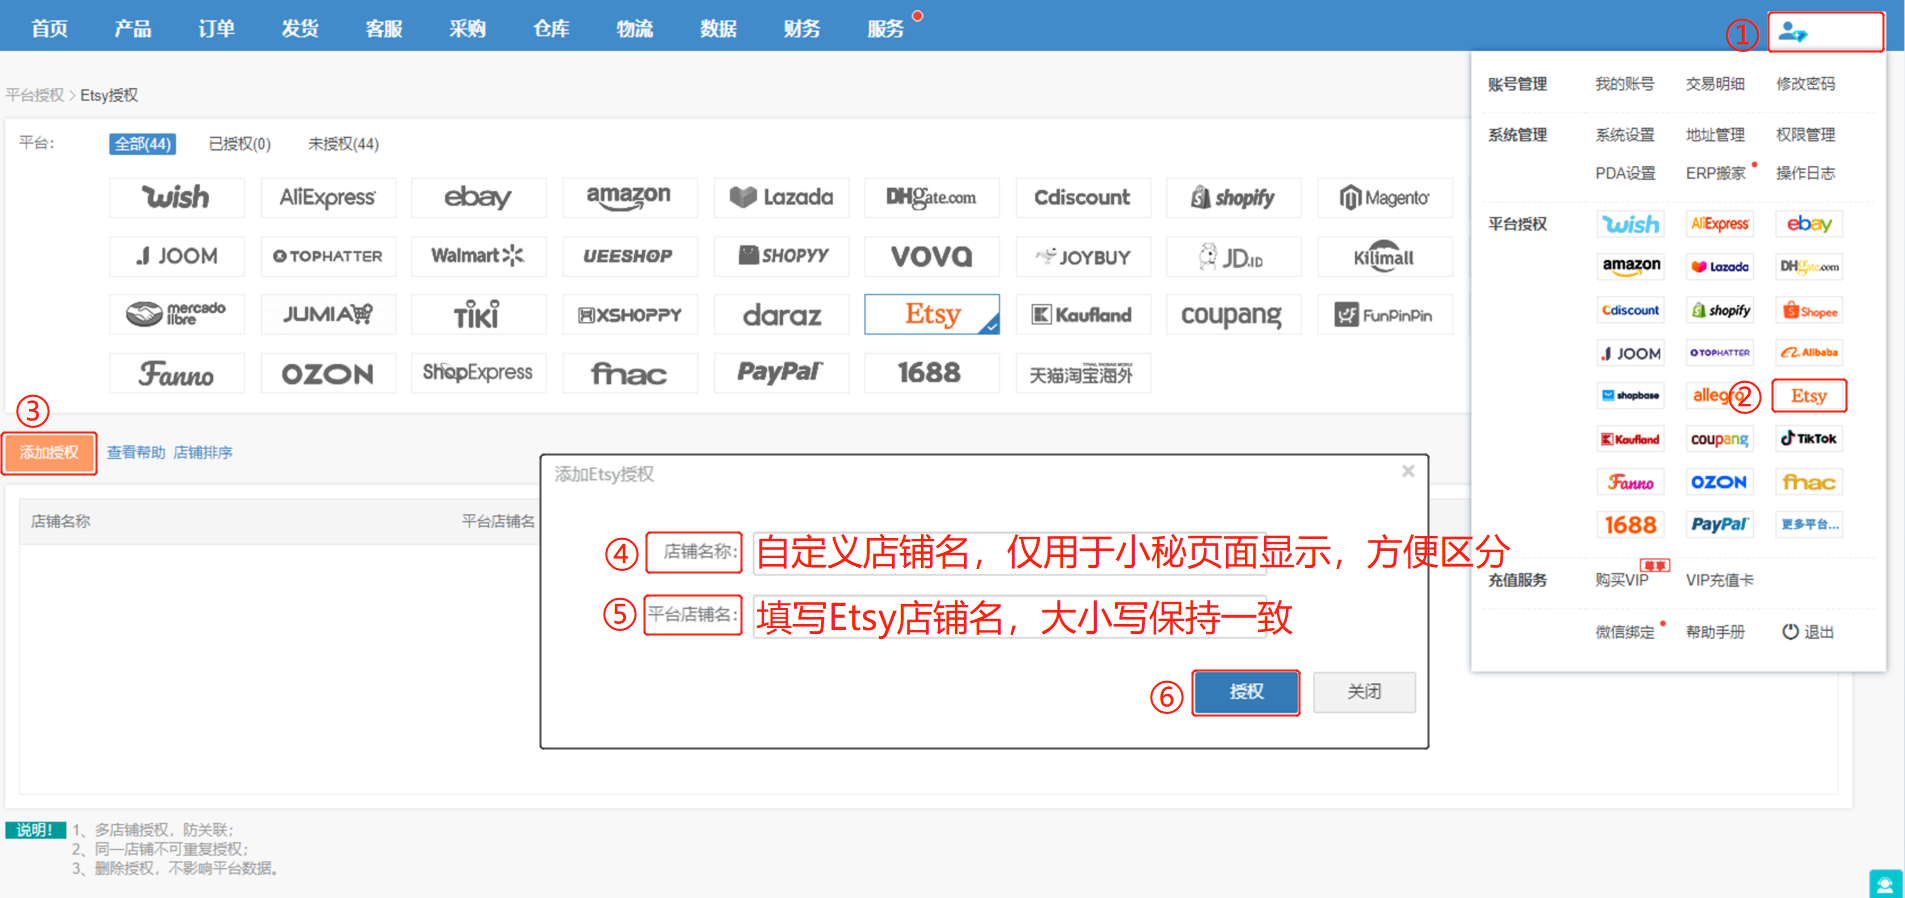Screen dimensions: 1905x898
Task: Open the 产品 menu
Action: point(133,29)
